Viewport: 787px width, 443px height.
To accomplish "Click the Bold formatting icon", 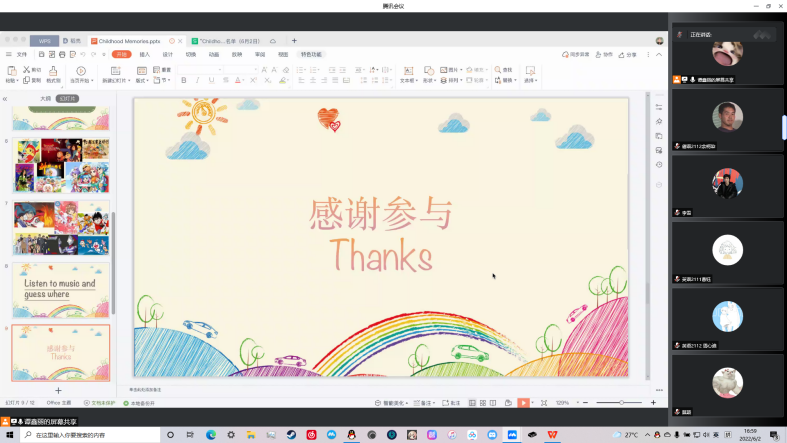I will click(184, 80).
